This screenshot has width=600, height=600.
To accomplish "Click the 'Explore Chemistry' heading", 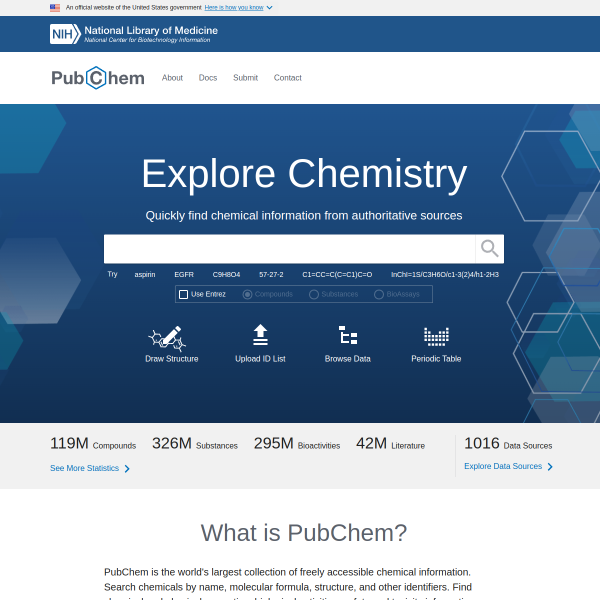I will click(304, 174).
